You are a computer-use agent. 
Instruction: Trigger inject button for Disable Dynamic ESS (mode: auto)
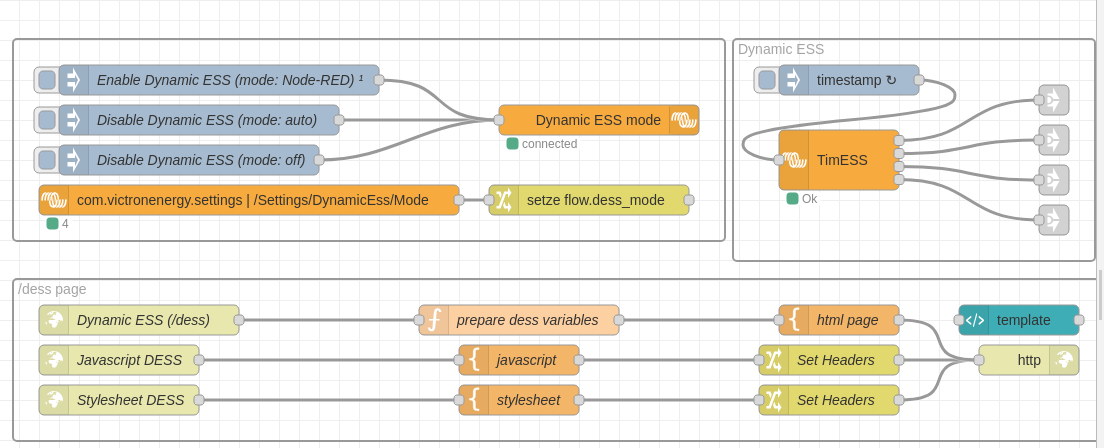pos(47,120)
